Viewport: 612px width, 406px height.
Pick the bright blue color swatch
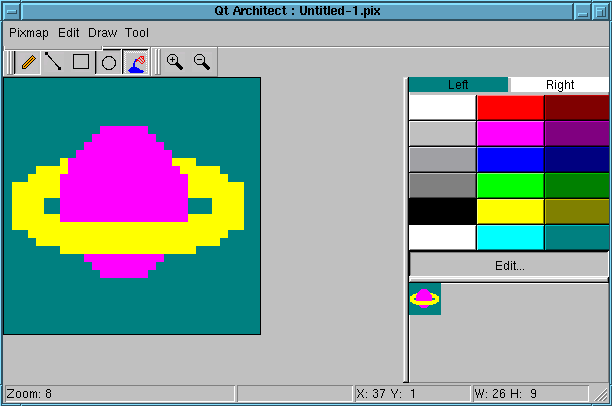[510, 160]
